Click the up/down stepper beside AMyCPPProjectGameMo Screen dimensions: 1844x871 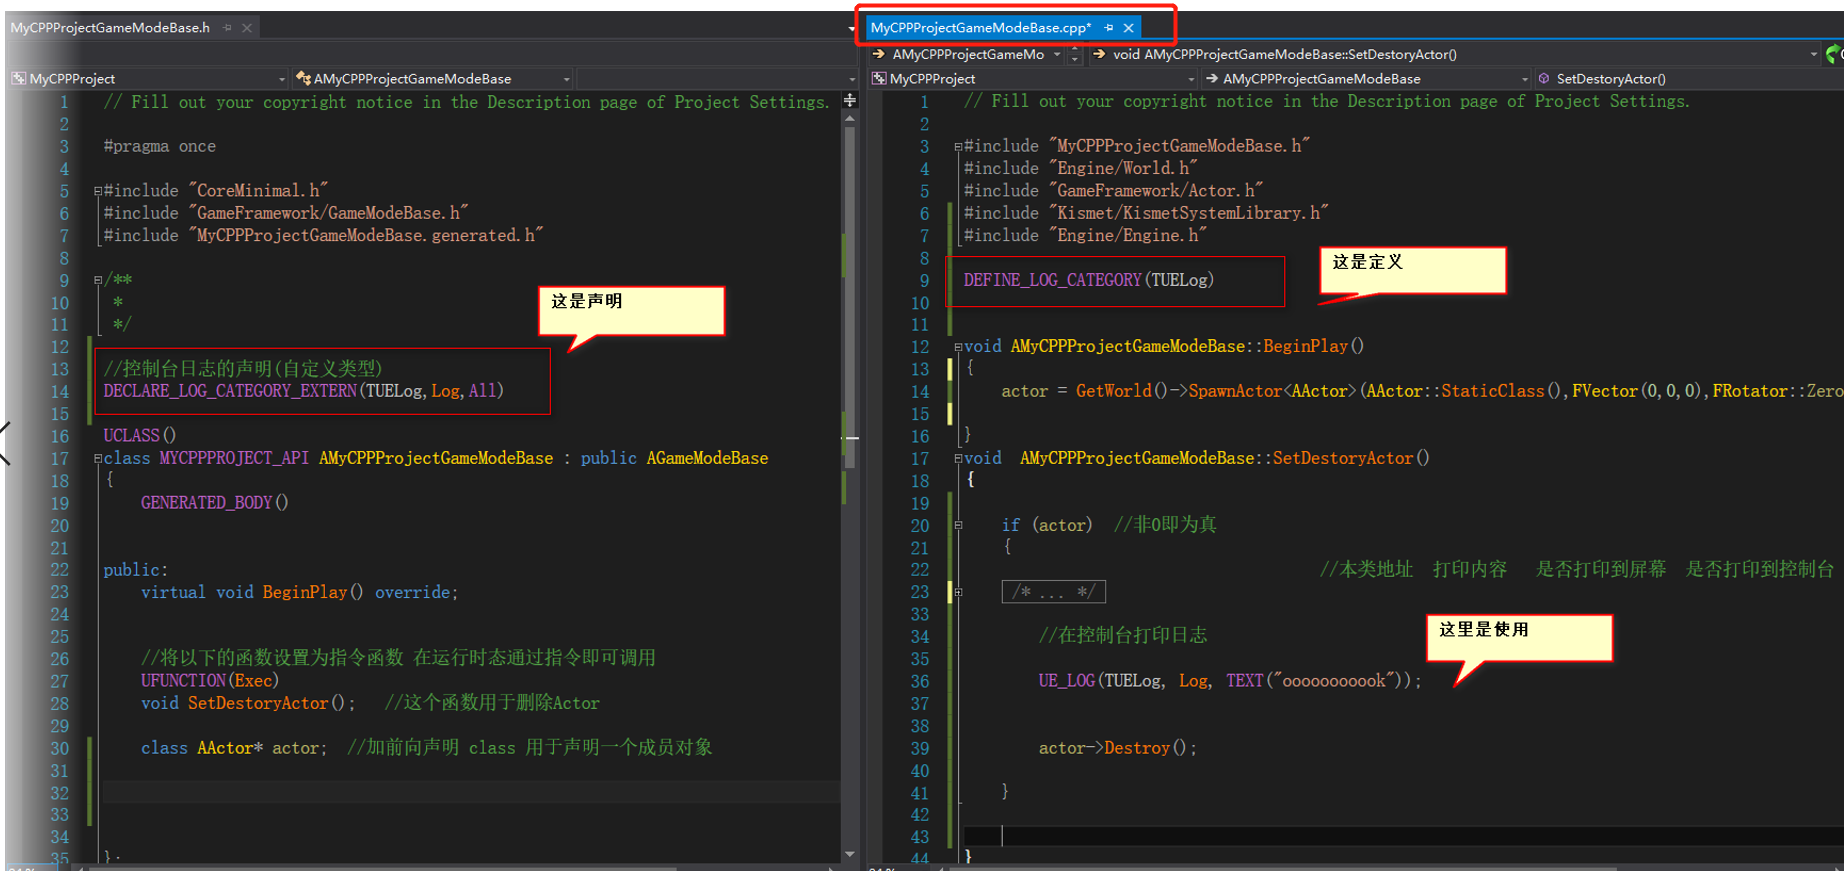1075,54
